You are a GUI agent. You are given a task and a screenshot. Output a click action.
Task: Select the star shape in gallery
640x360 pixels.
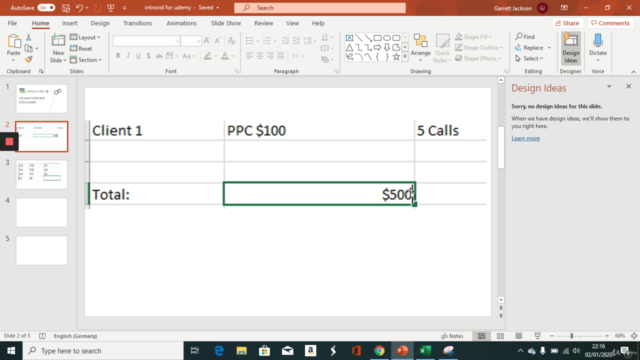tap(396, 57)
